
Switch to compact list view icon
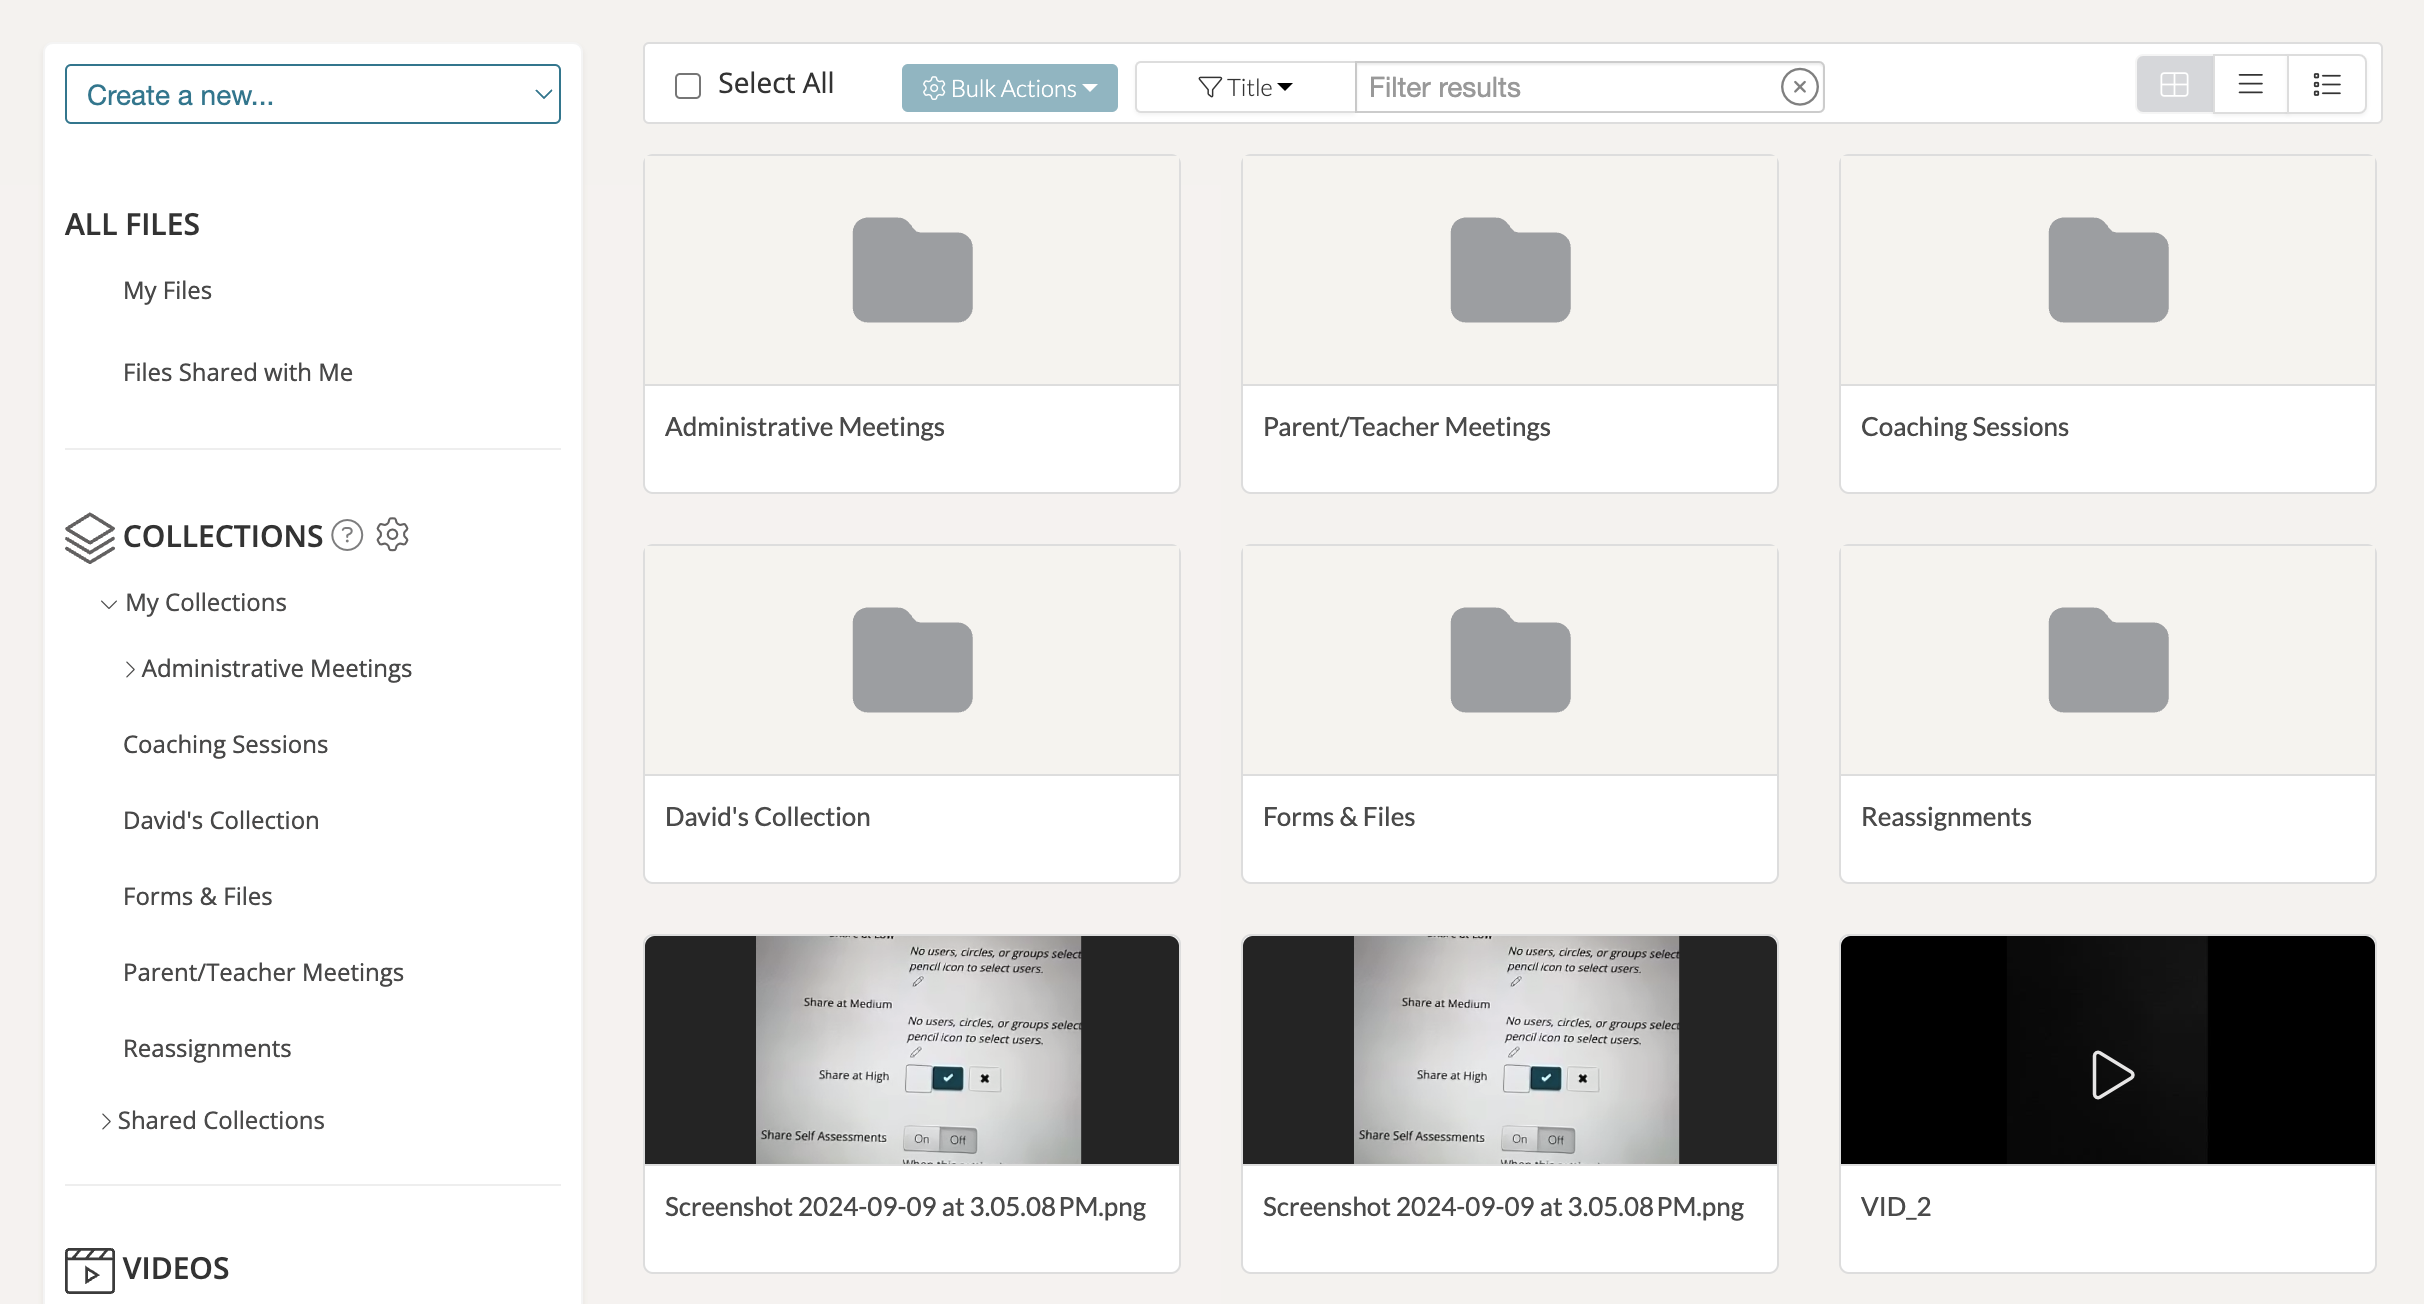(2250, 85)
